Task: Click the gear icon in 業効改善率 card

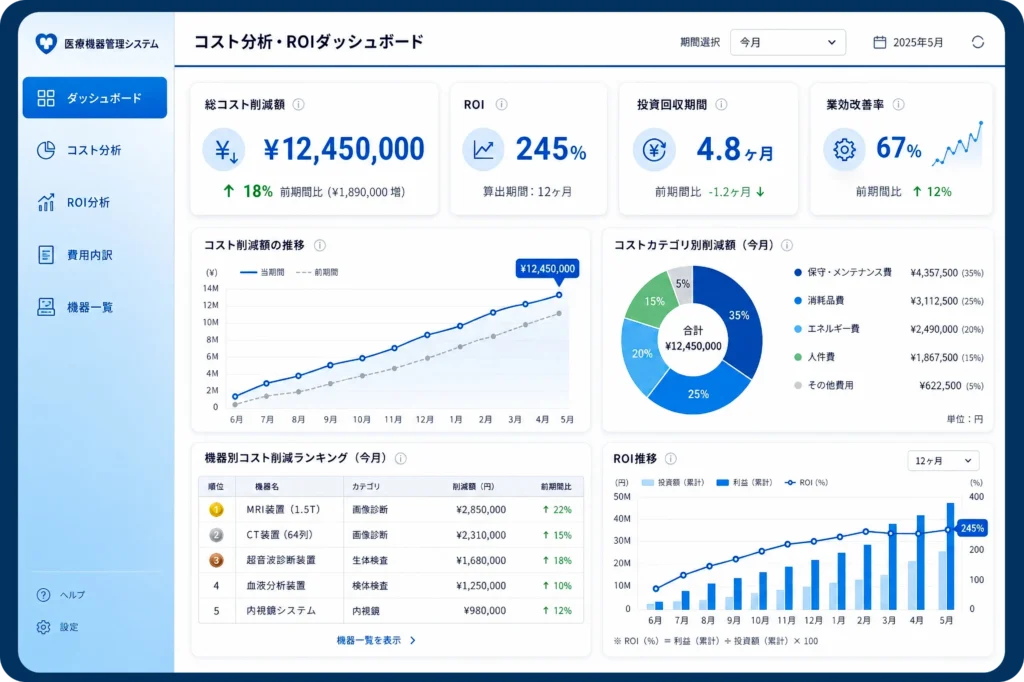Action: pyautogui.click(x=844, y=150)
